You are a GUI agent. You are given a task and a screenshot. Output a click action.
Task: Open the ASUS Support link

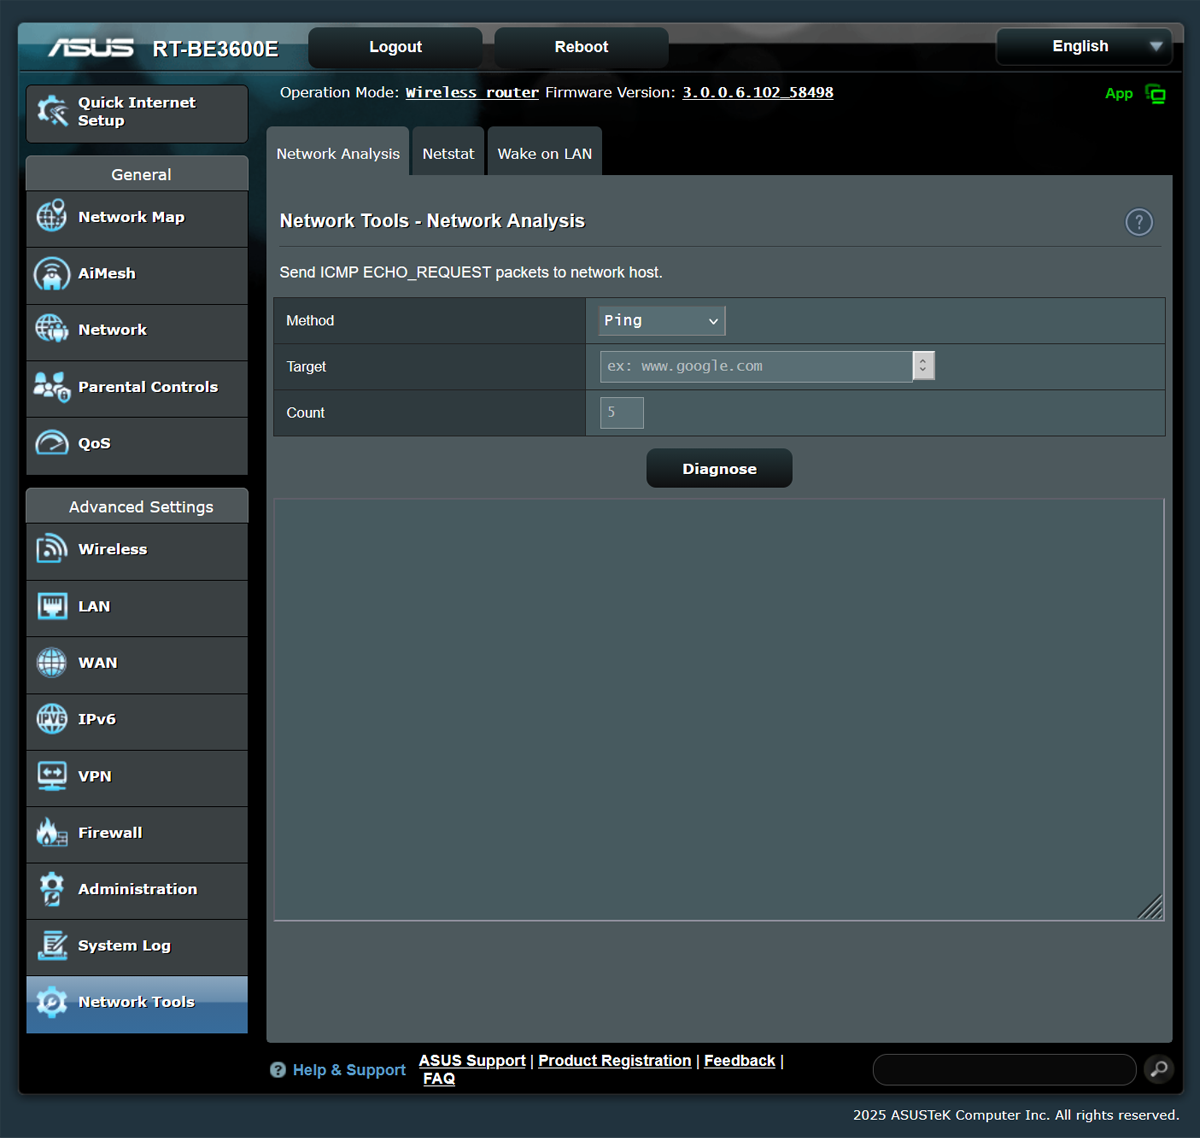tap(472, 1060)
